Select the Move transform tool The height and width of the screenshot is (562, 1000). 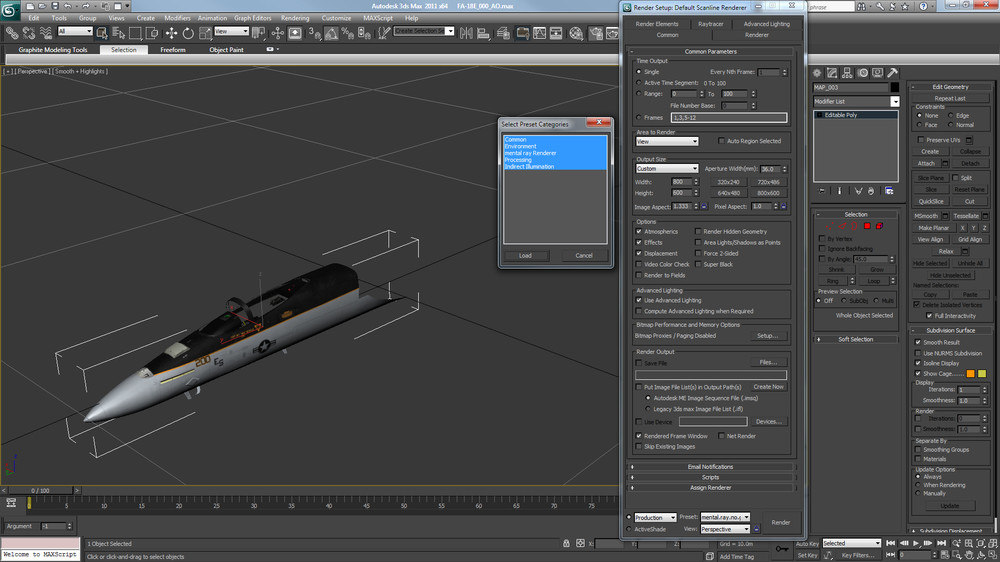coord(171,32)
